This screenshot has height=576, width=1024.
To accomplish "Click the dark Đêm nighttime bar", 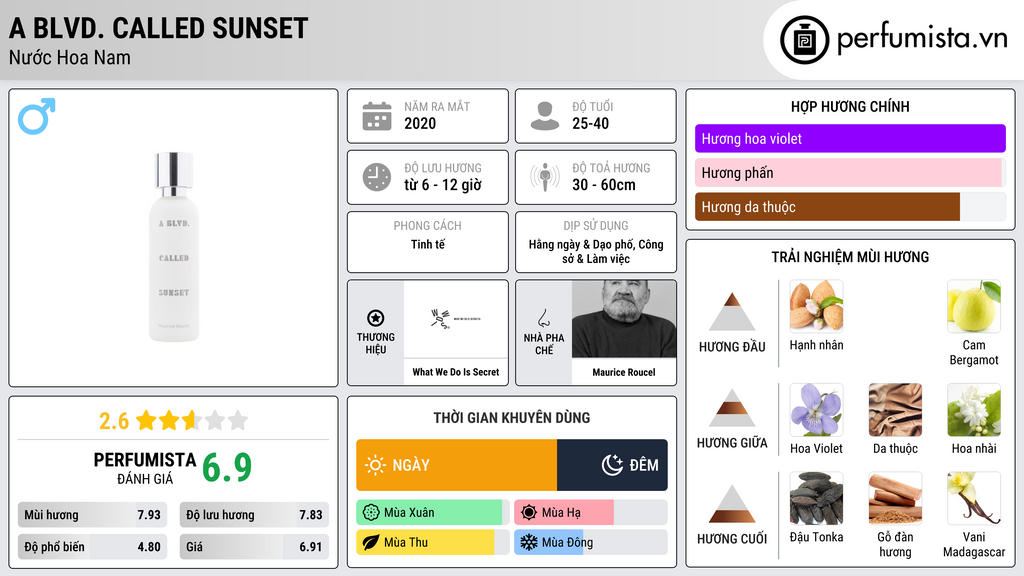I will point(612,465).
